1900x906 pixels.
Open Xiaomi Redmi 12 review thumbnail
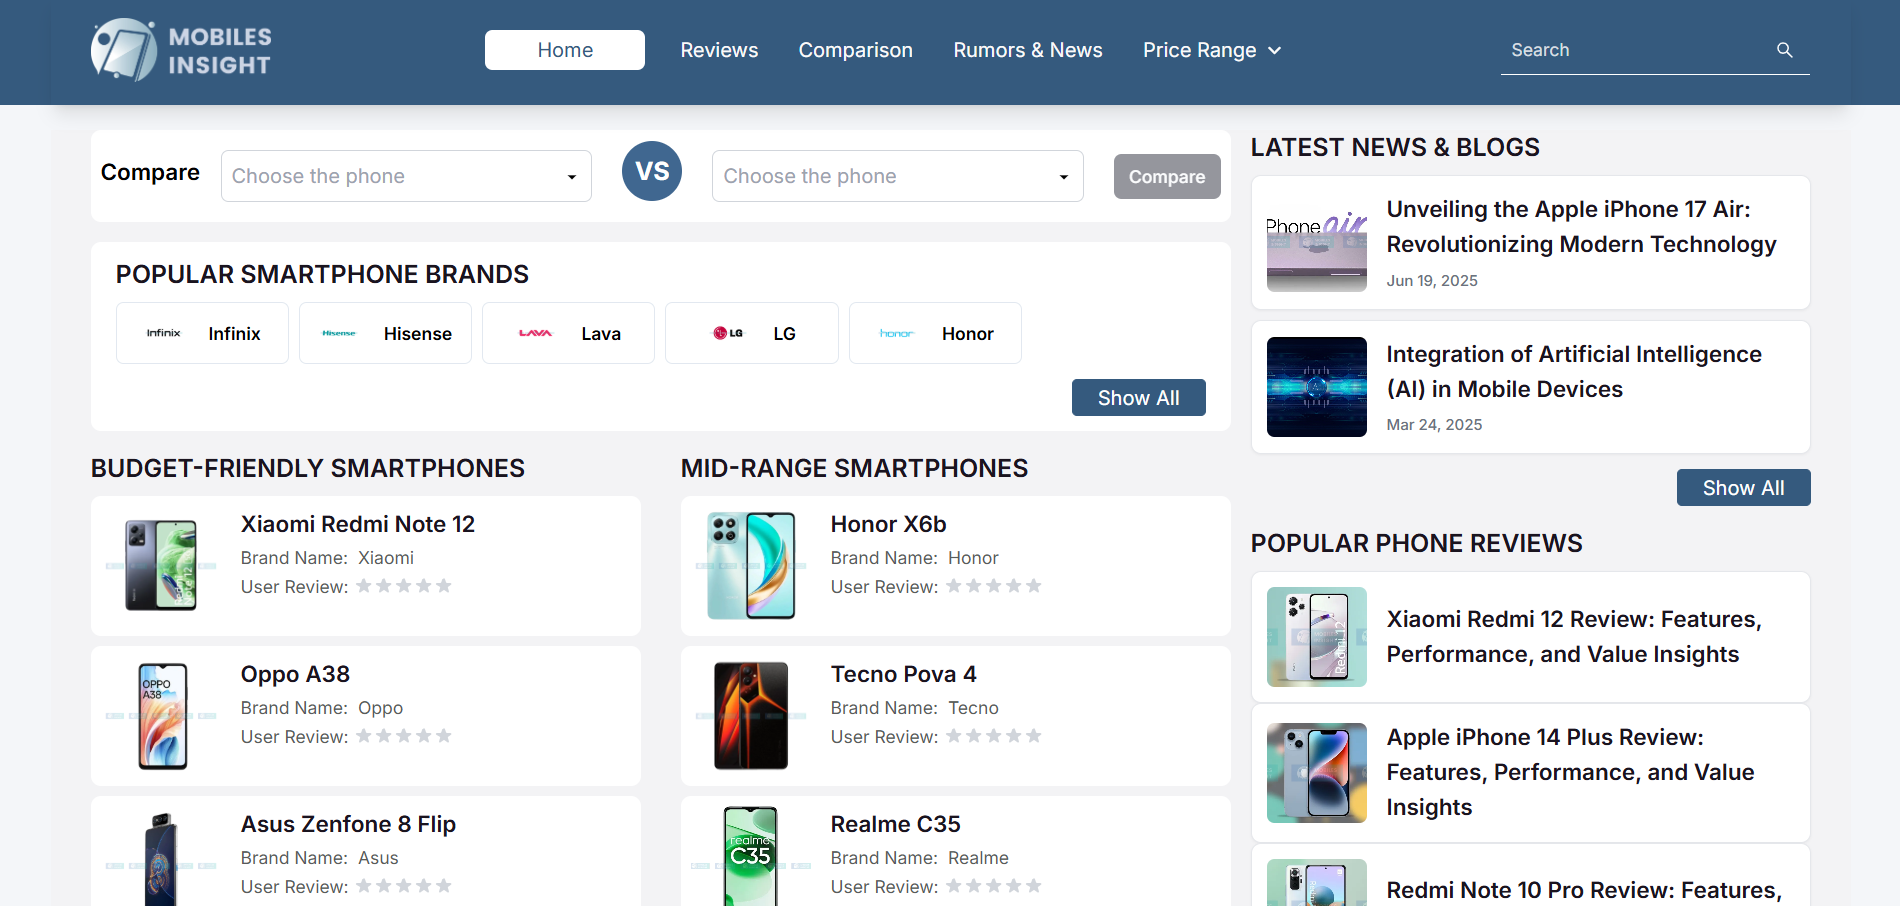(x=1317, y=637)
